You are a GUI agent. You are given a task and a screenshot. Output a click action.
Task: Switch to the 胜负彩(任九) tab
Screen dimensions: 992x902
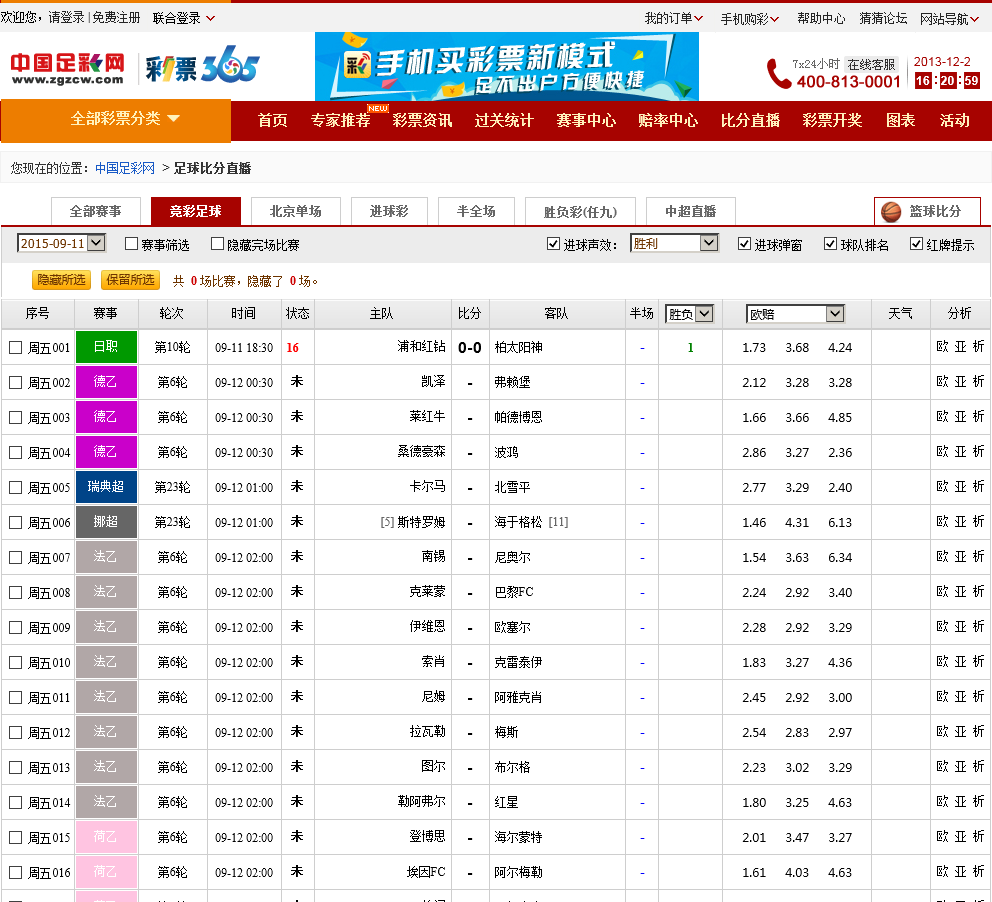click(580, 211)
